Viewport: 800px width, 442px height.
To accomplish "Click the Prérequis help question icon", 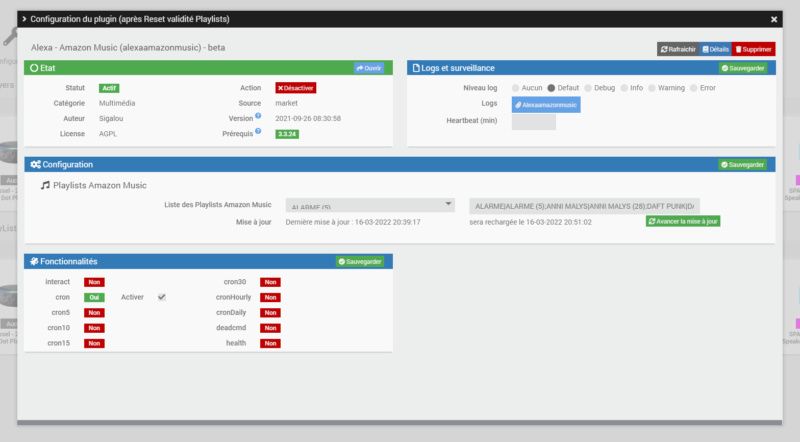I will (x=258, y=131).
